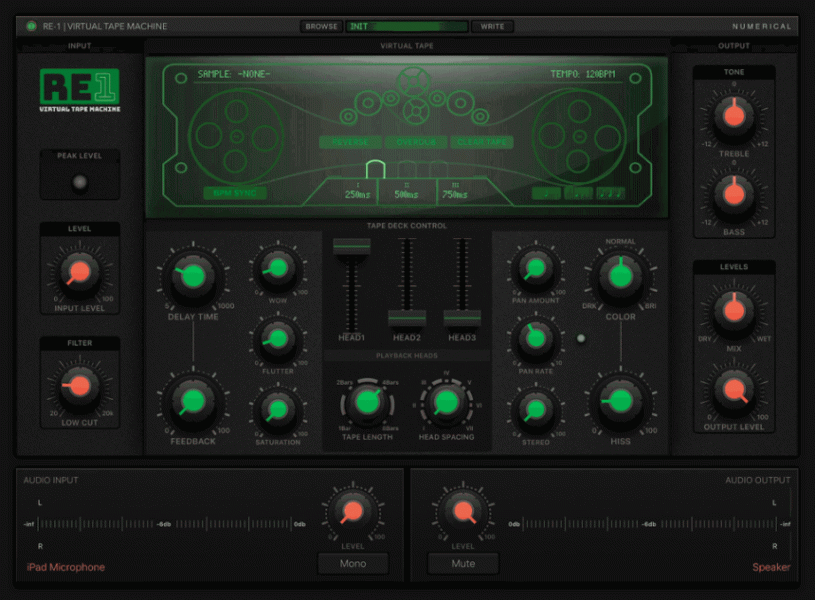Click the Low Cut filter knob
The image size is (815, 600).
80,385
